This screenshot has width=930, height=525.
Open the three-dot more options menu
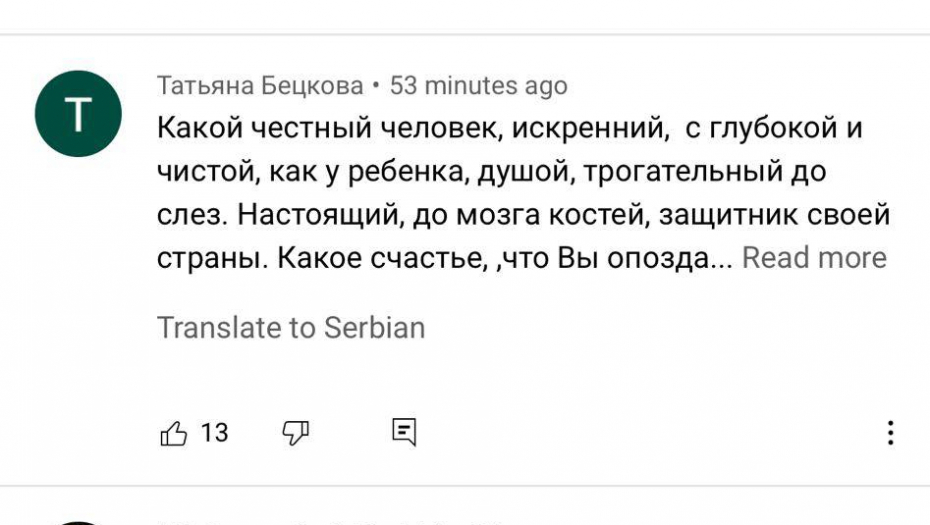889,433
